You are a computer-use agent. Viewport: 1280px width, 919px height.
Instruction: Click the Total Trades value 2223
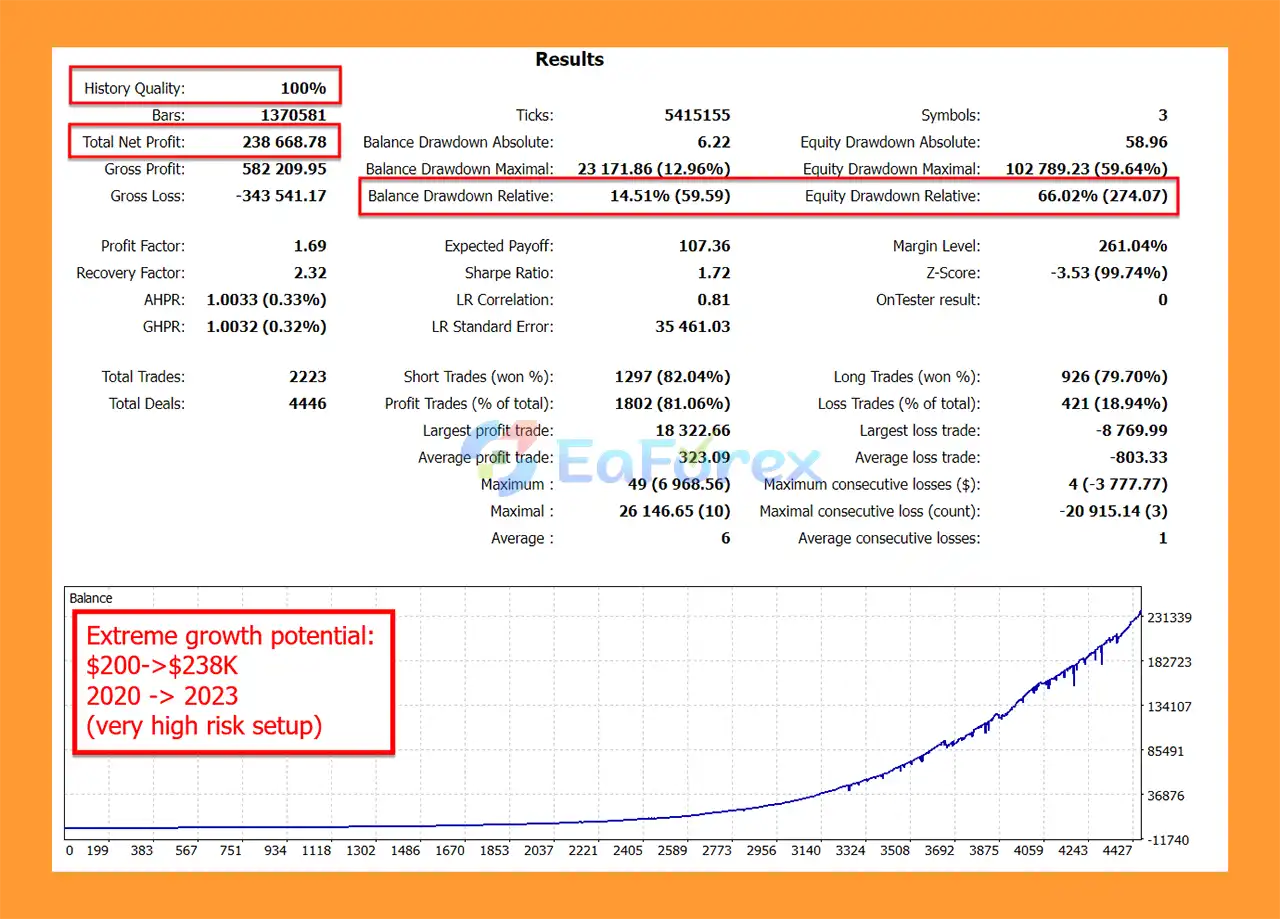click(x=307, y=377)
